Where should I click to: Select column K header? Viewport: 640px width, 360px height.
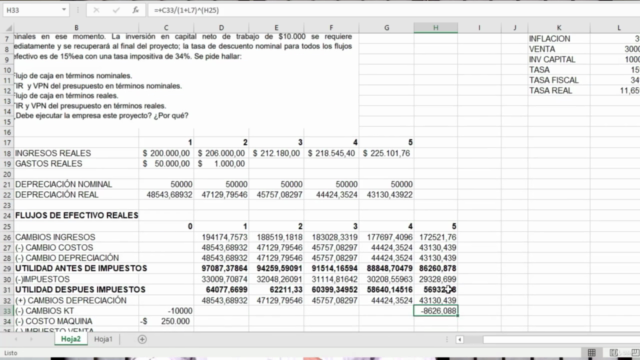point(559,28)
